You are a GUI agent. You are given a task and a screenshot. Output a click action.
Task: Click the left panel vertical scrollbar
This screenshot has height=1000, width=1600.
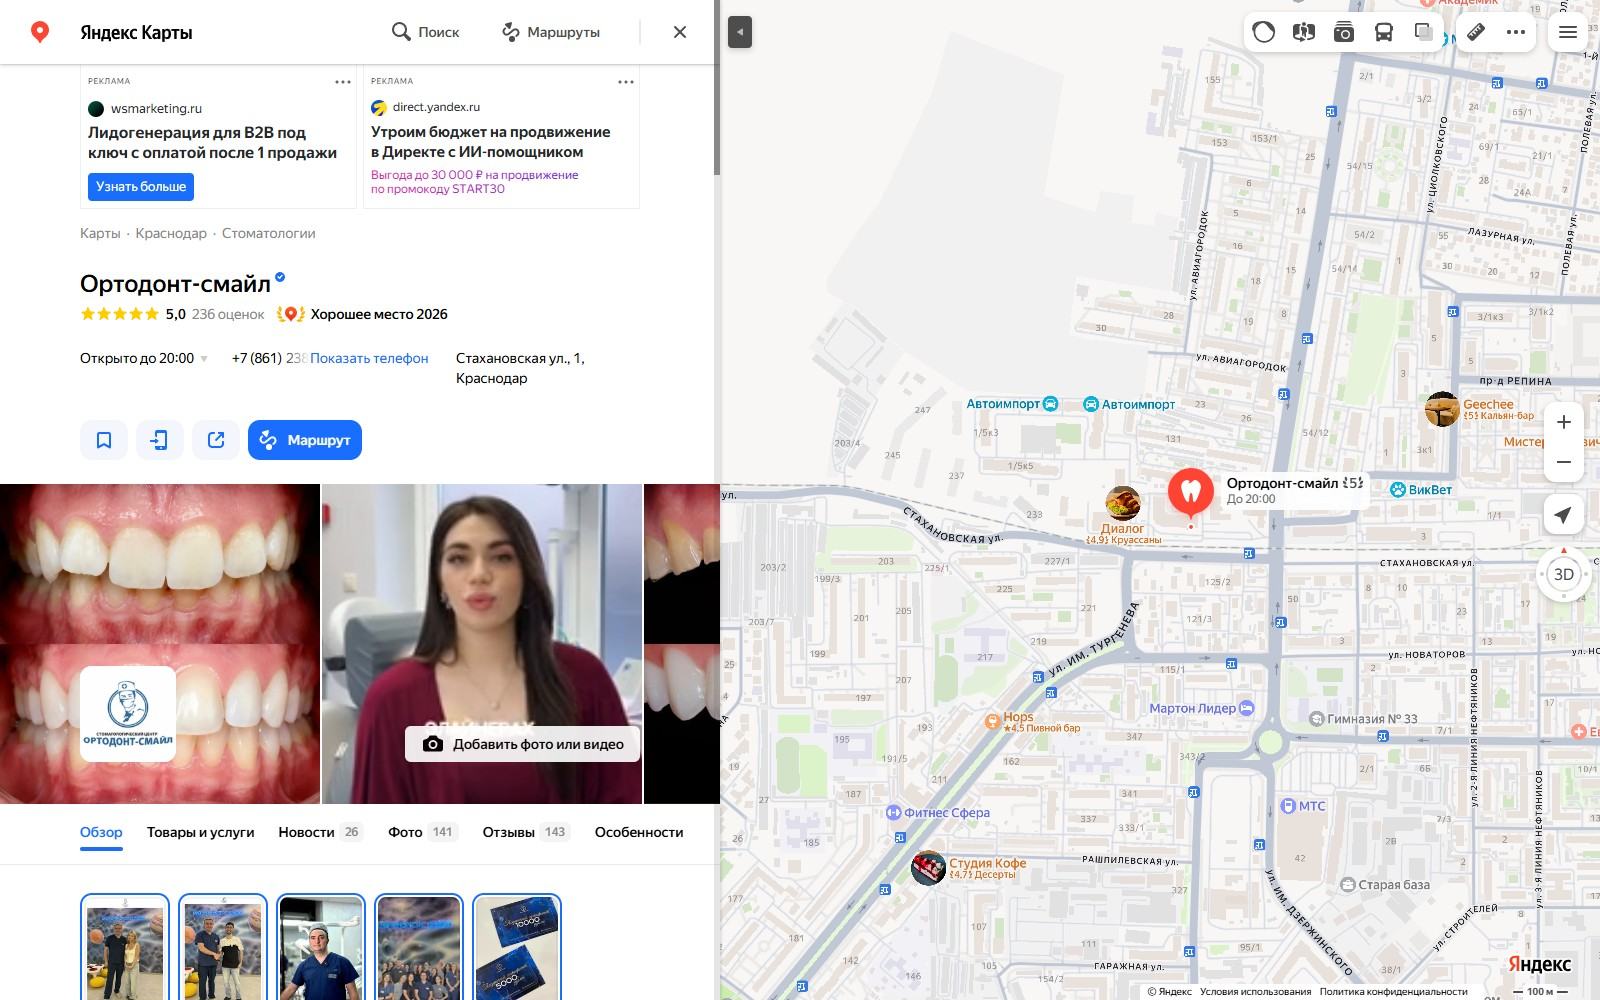tap(716, 120)
